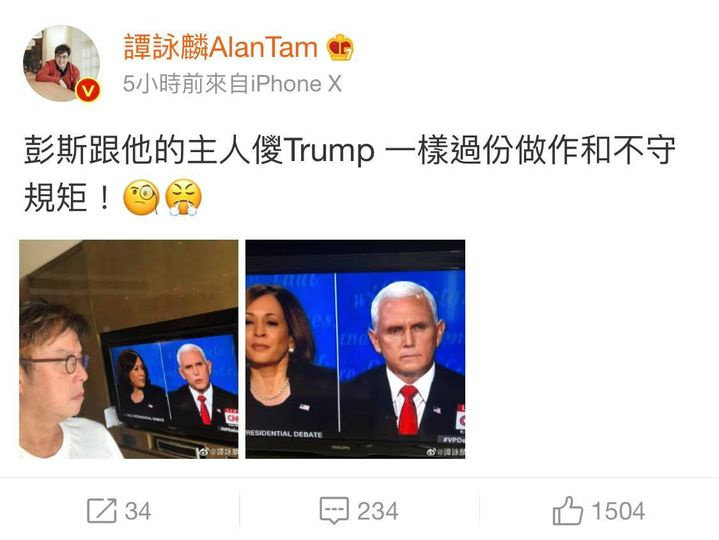Click the orange verified V badge
Viewport: 719px width, 540px height.
[87, 90]
